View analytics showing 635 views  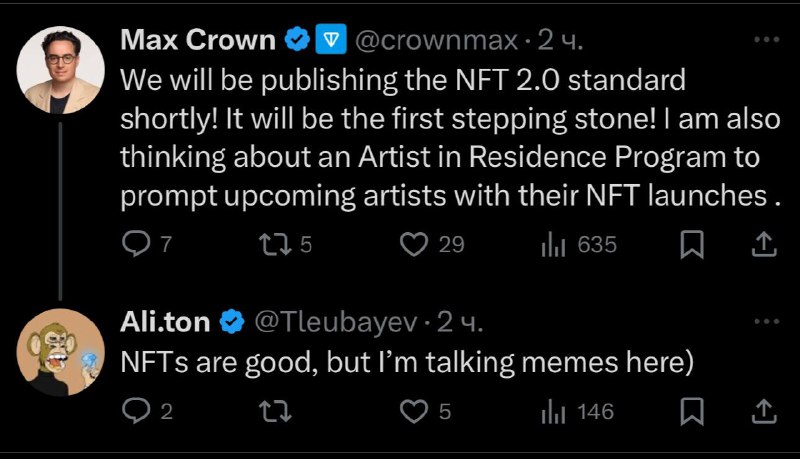click(554, 245)
